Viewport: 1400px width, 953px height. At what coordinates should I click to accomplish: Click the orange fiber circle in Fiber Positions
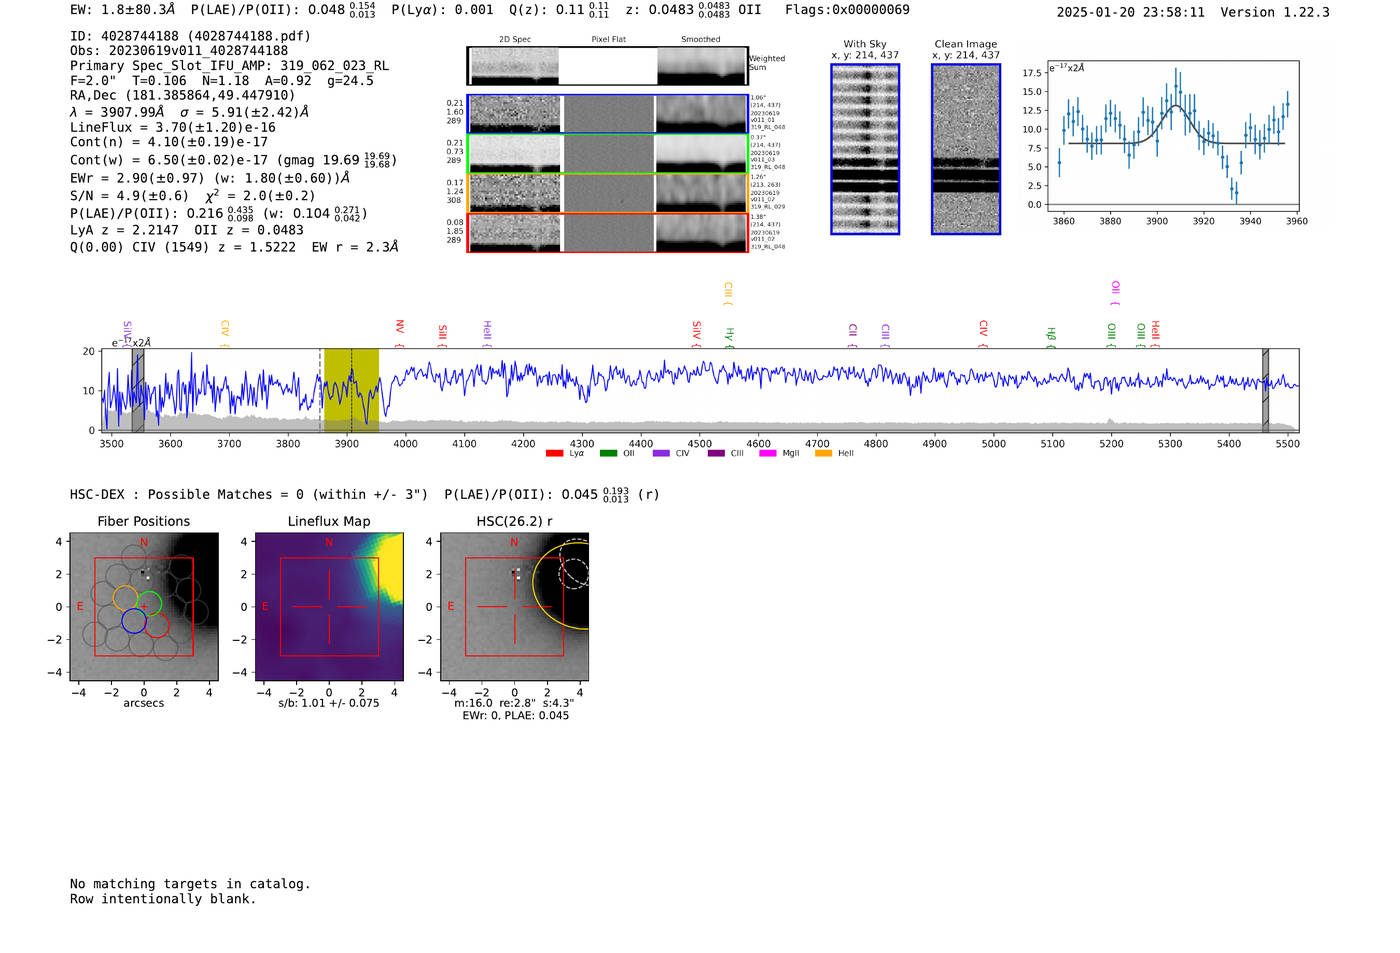125,598
